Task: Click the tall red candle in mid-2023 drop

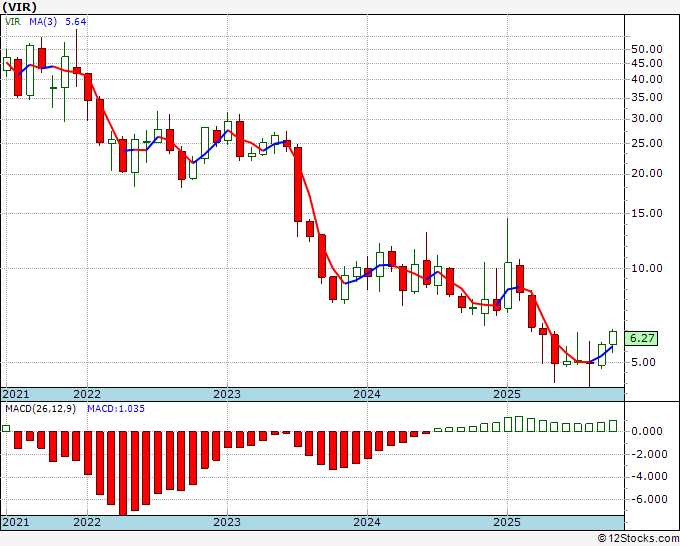Action: coord(298,185)
